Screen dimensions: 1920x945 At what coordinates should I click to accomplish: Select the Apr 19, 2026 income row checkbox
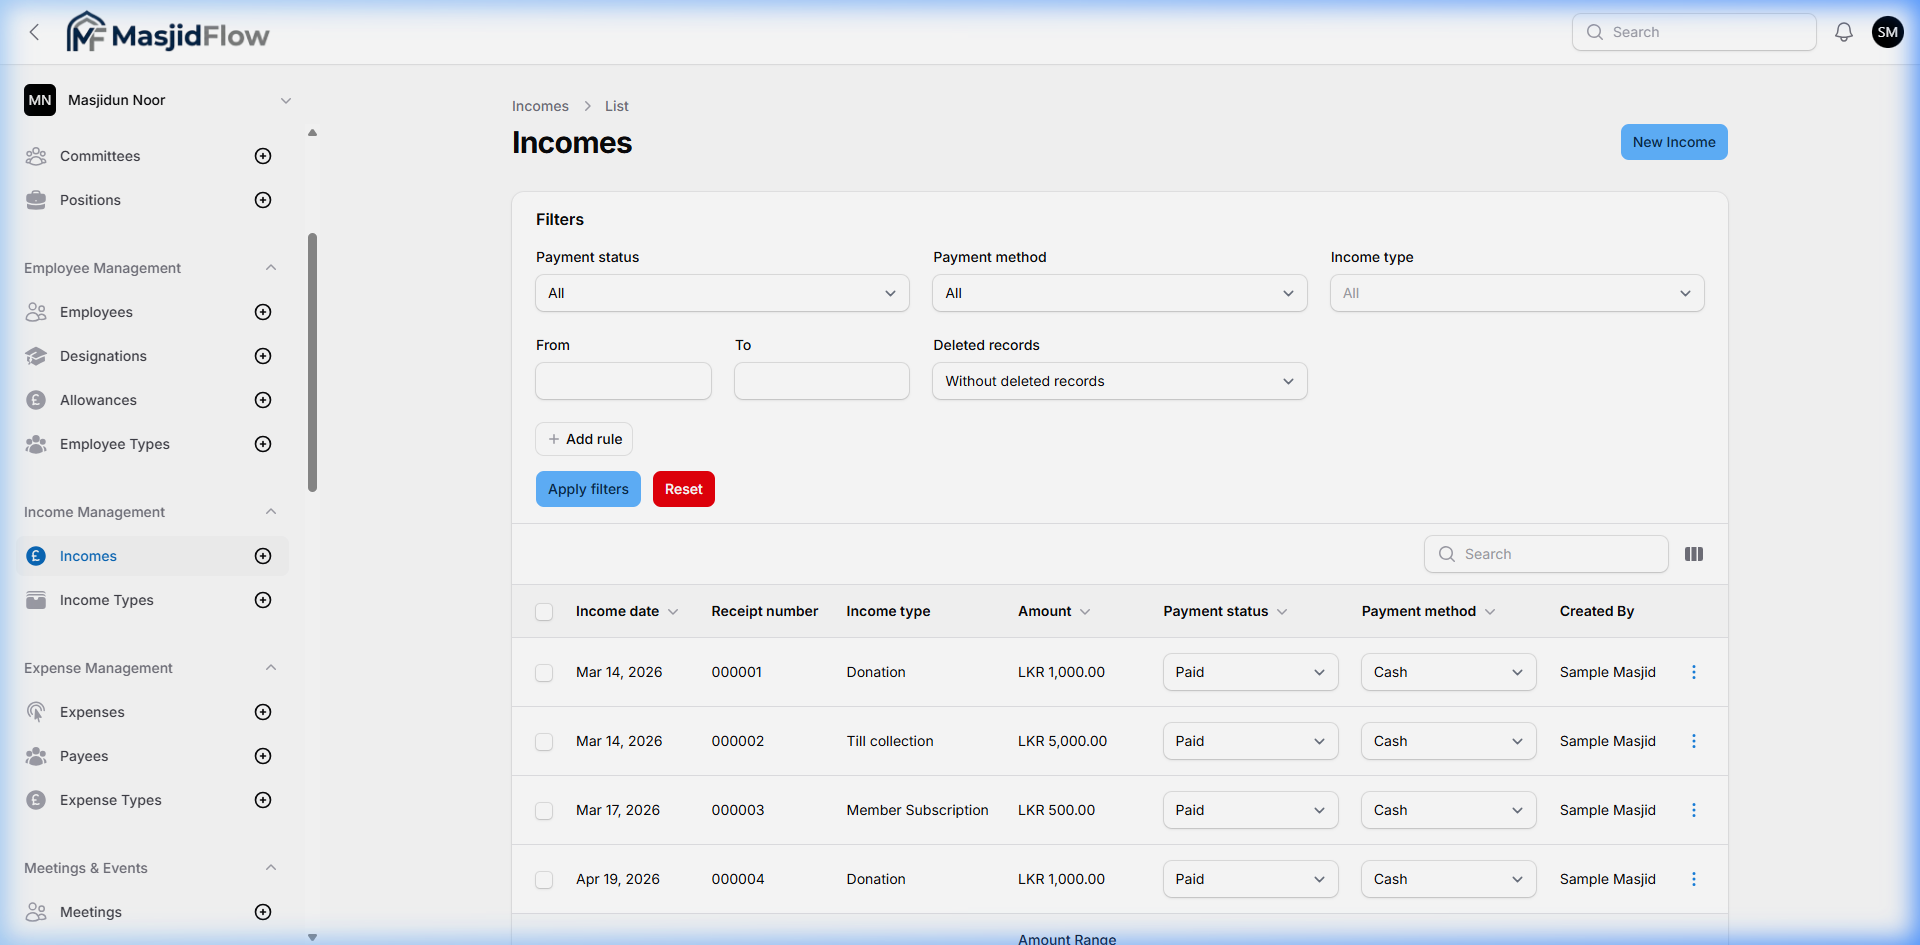click(544, 880)
